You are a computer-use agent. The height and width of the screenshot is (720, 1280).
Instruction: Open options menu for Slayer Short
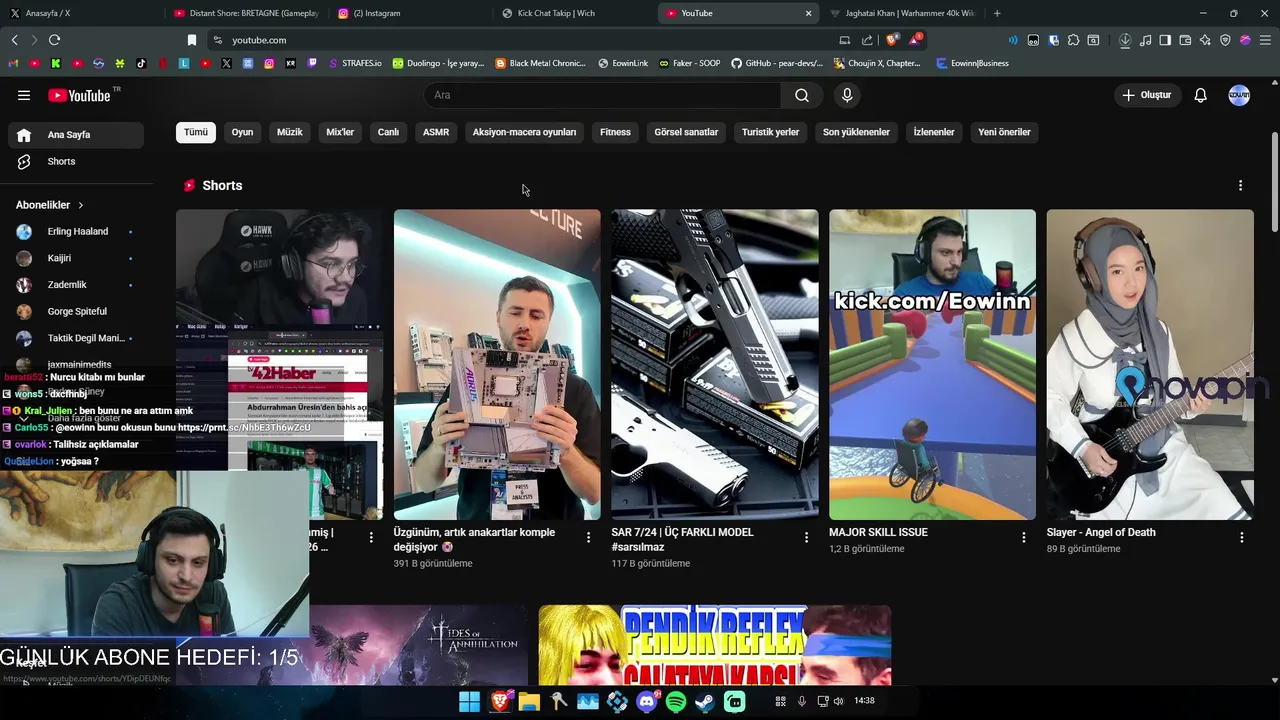[x=1241, y=538]
